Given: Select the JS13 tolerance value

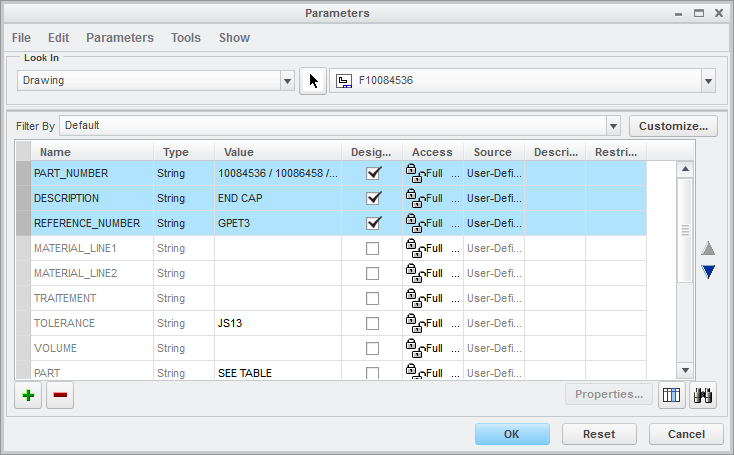Looking at the screenshot, I should (278, 323).
